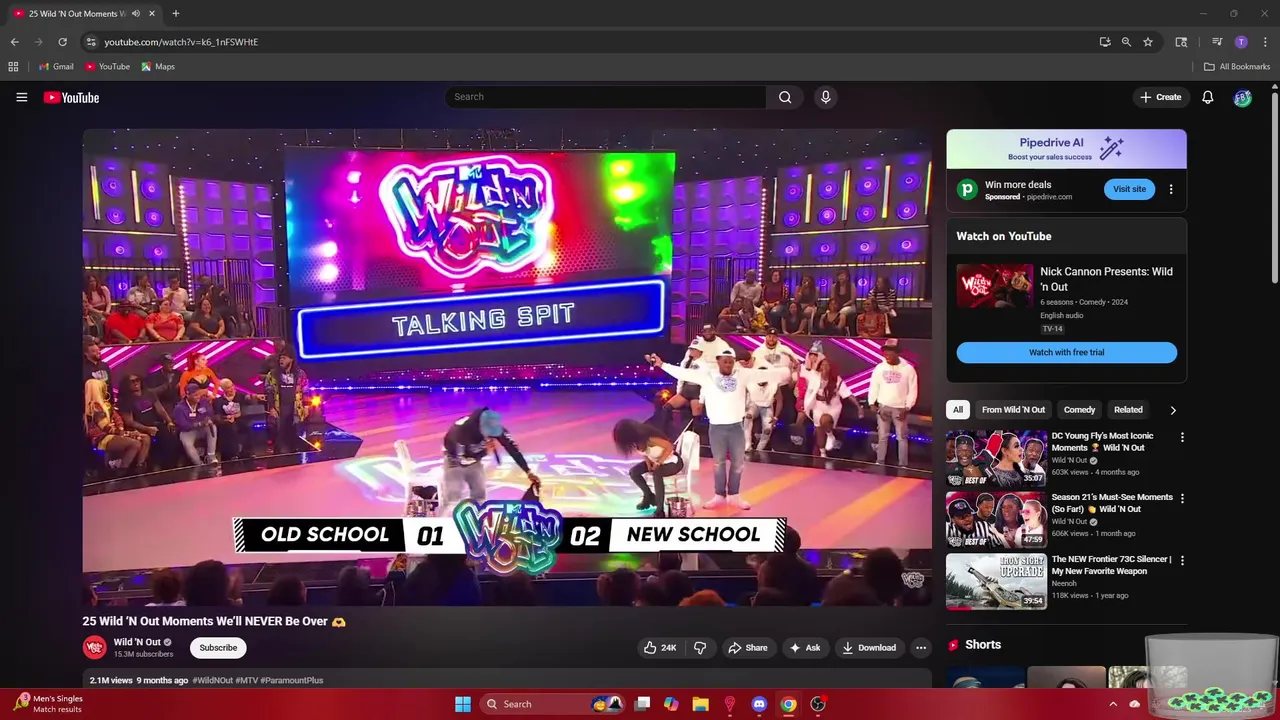Open options for Season 21 video
This screenshot has height=720, width=1280.
click(x=1182, y=498)
